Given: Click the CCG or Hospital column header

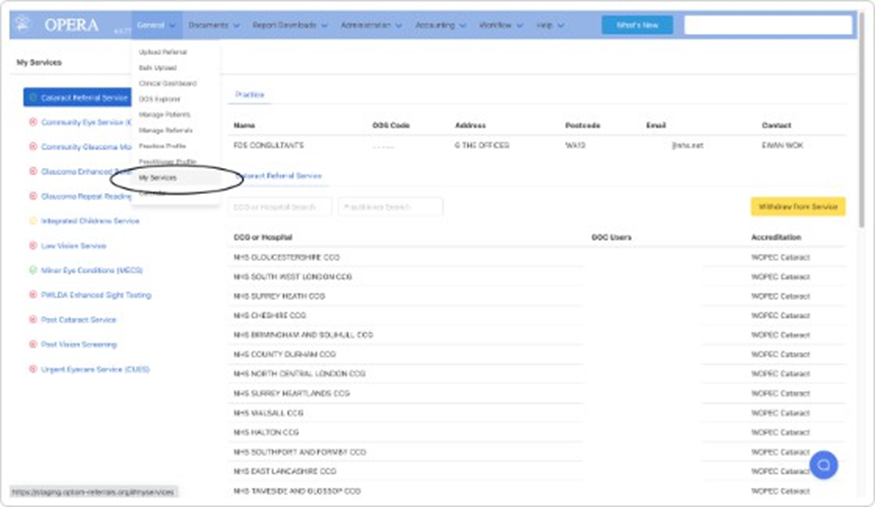Looking at the screenshot, I should pyautogui.click(x=262, y=237).
